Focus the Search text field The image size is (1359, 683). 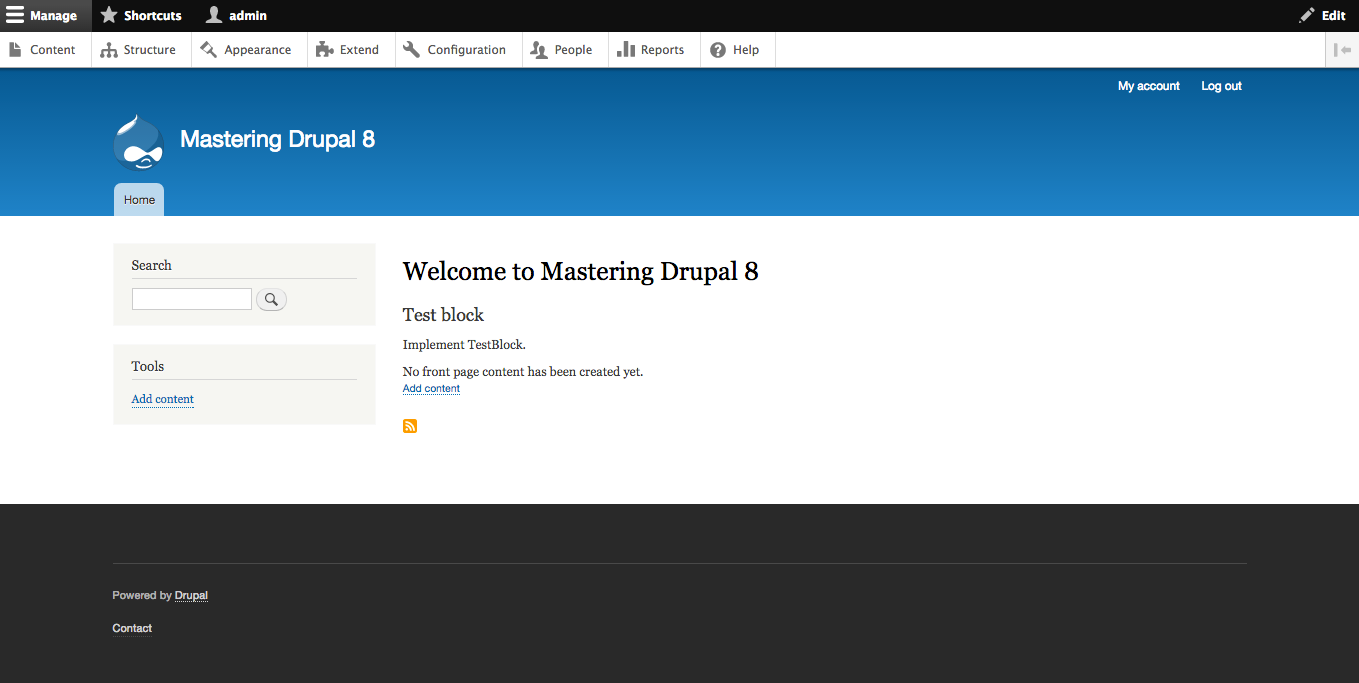(x=191, y=299)
